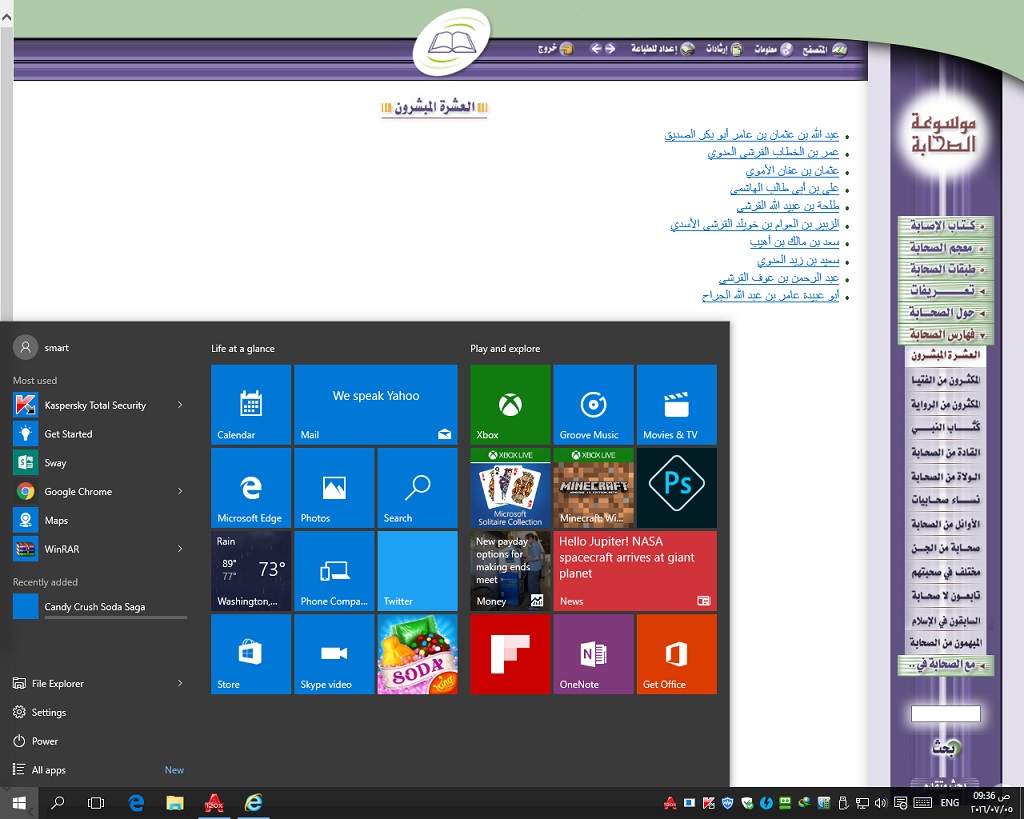The height and width of the screenshot is (819, 1024).
Task: Open سعد بن مالك بن أهيب link
Action: (x=794, y=242)
